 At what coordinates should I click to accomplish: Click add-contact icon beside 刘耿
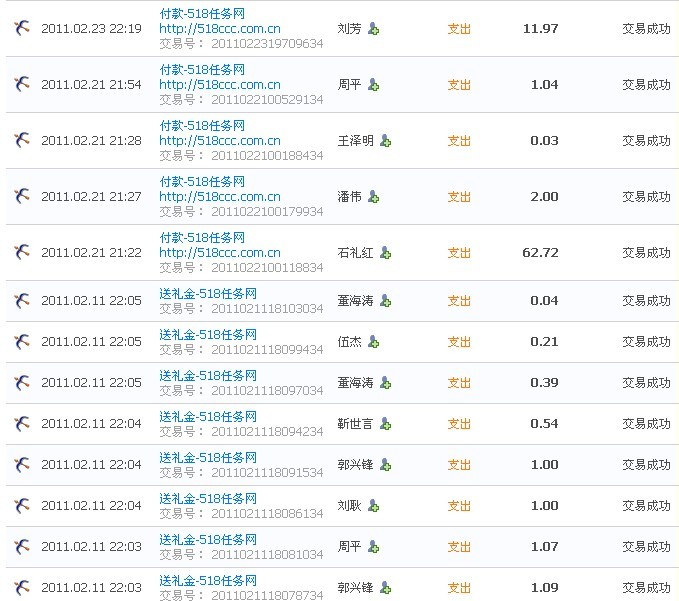tap(373, 506)
